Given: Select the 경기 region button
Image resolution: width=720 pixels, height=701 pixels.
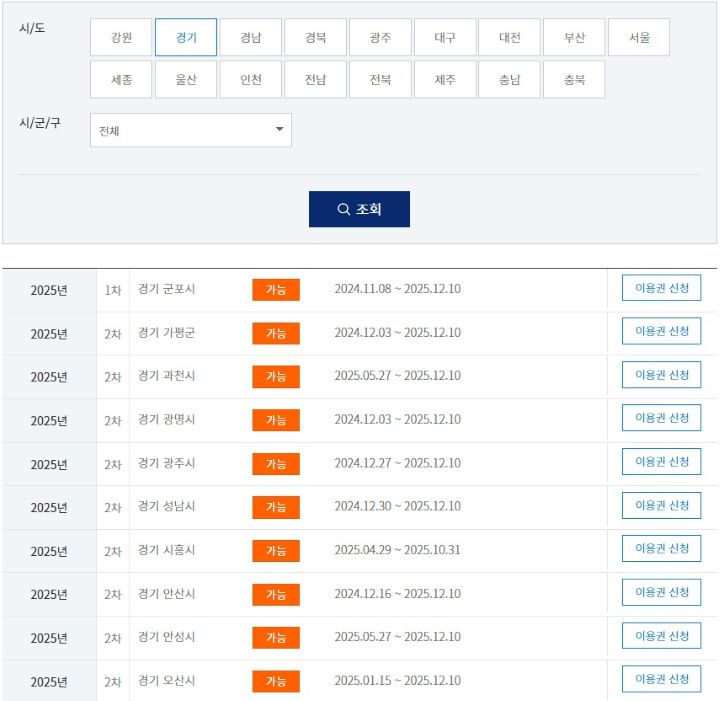Looking at the screenshot, I should click(186, 37).
